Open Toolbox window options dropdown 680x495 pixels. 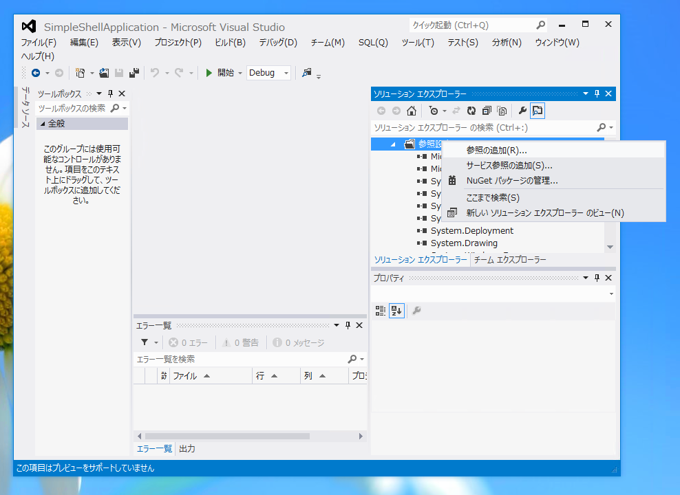coord(99,94)
